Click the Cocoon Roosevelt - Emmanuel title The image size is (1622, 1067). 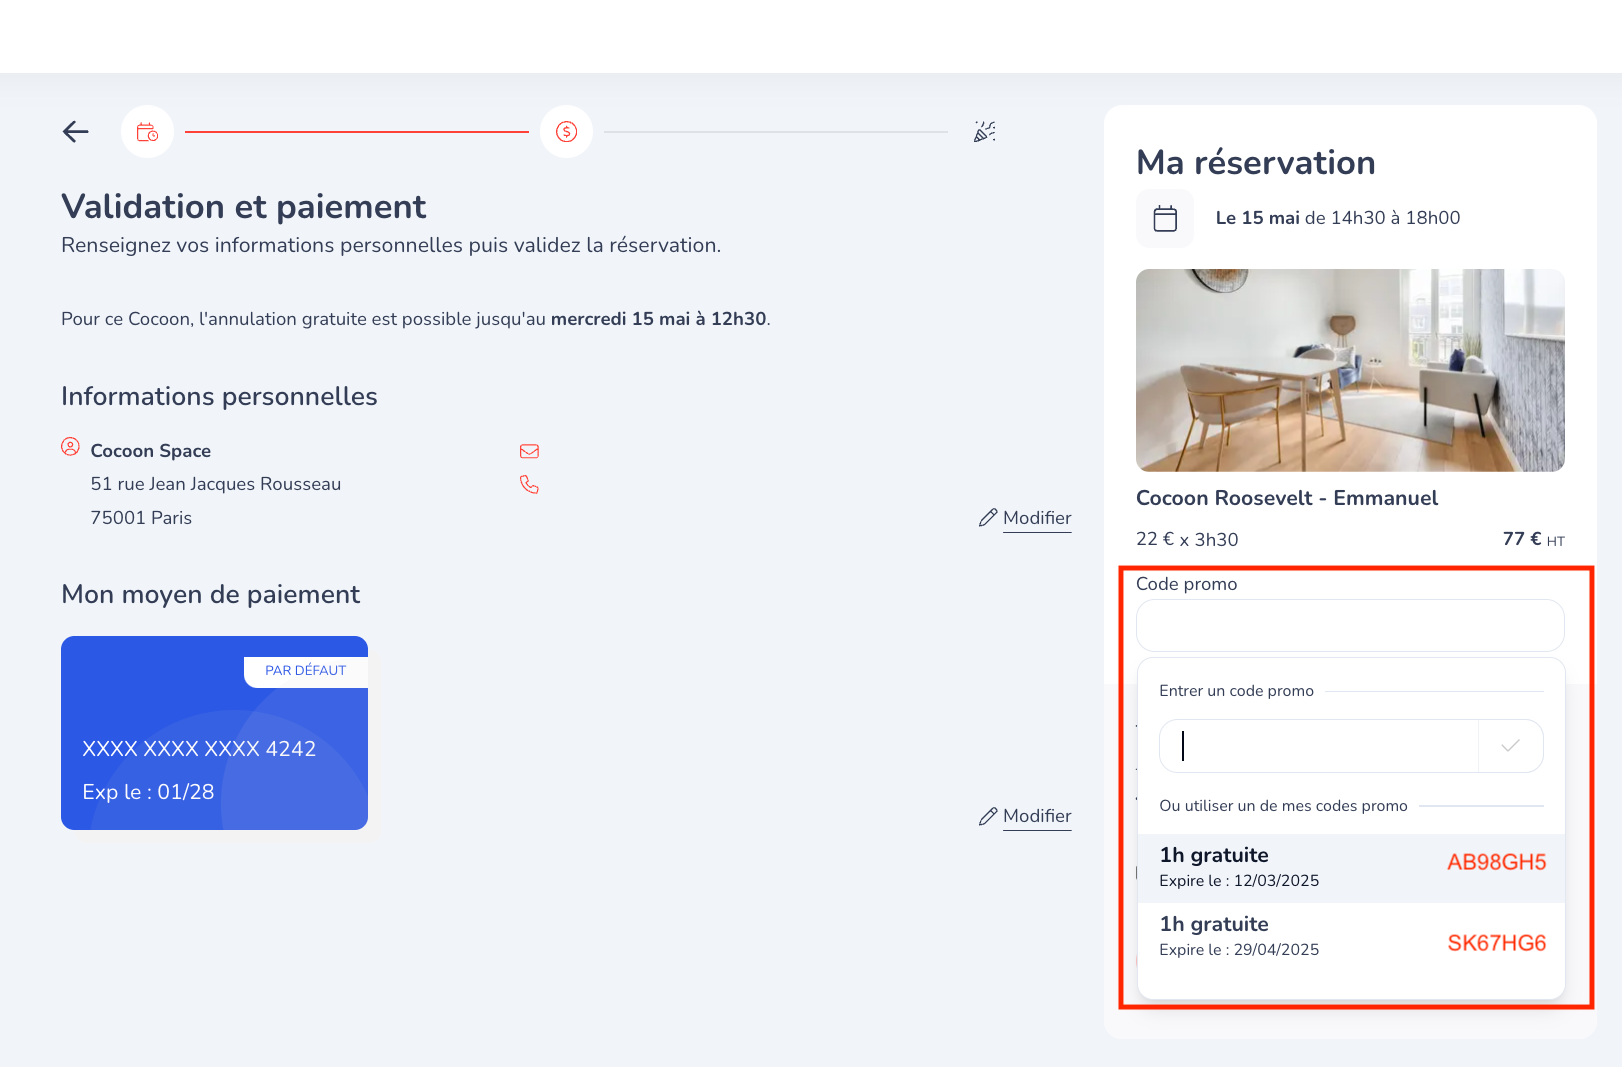click(1287, 498)
